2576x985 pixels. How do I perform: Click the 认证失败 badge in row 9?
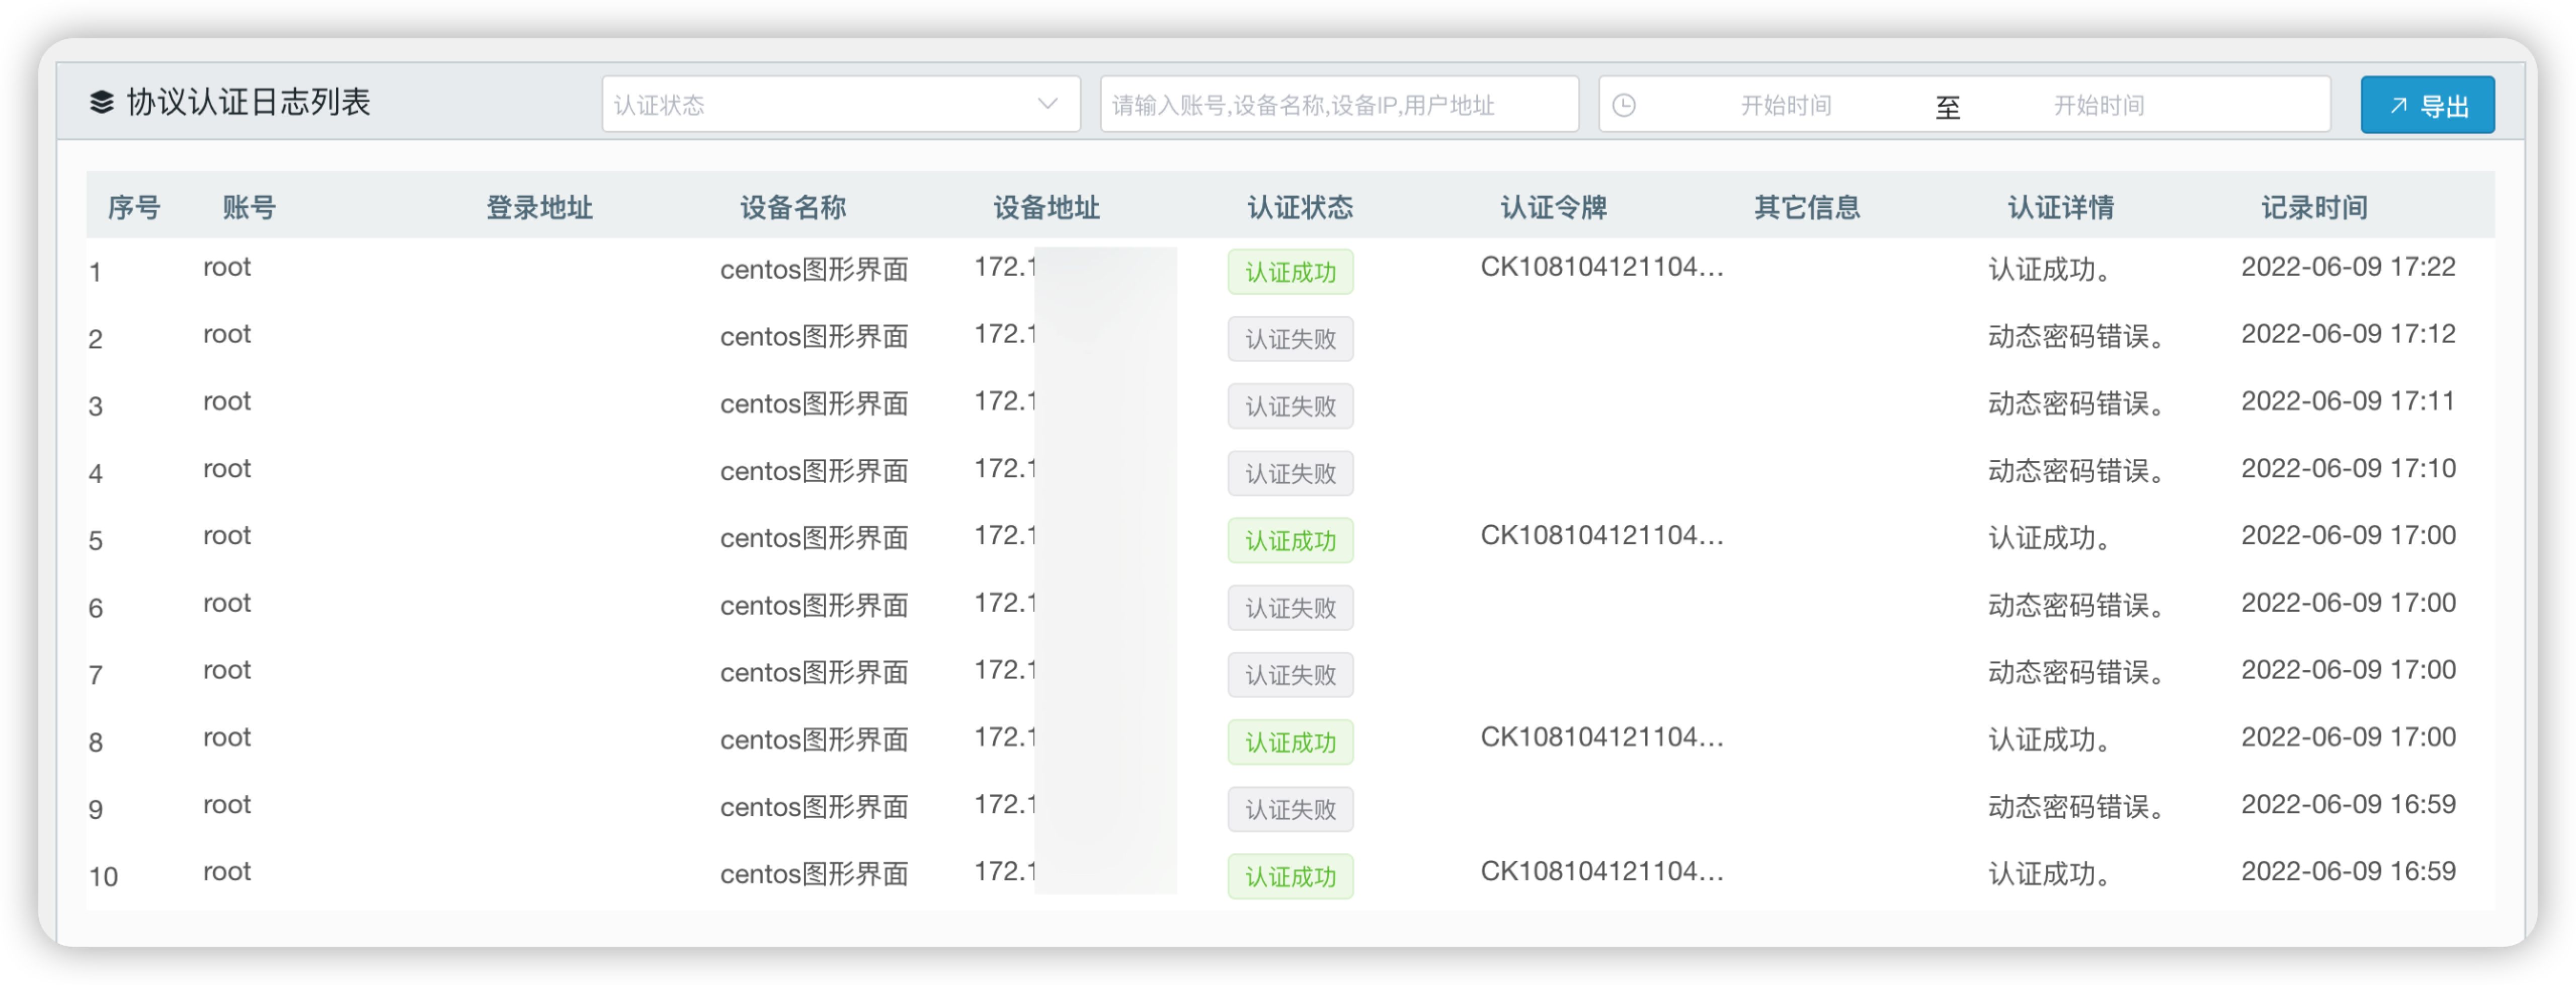click(x=1290, y=809)
